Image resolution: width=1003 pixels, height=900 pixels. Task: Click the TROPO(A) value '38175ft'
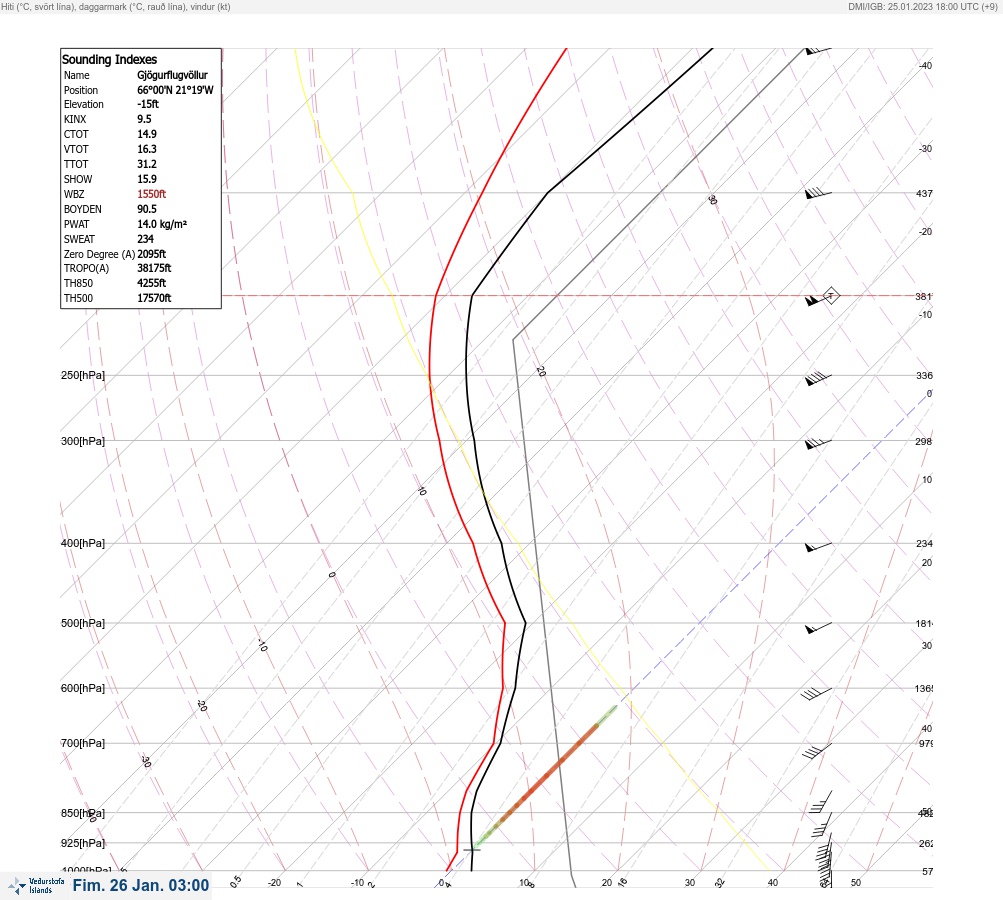coord(154,268)
